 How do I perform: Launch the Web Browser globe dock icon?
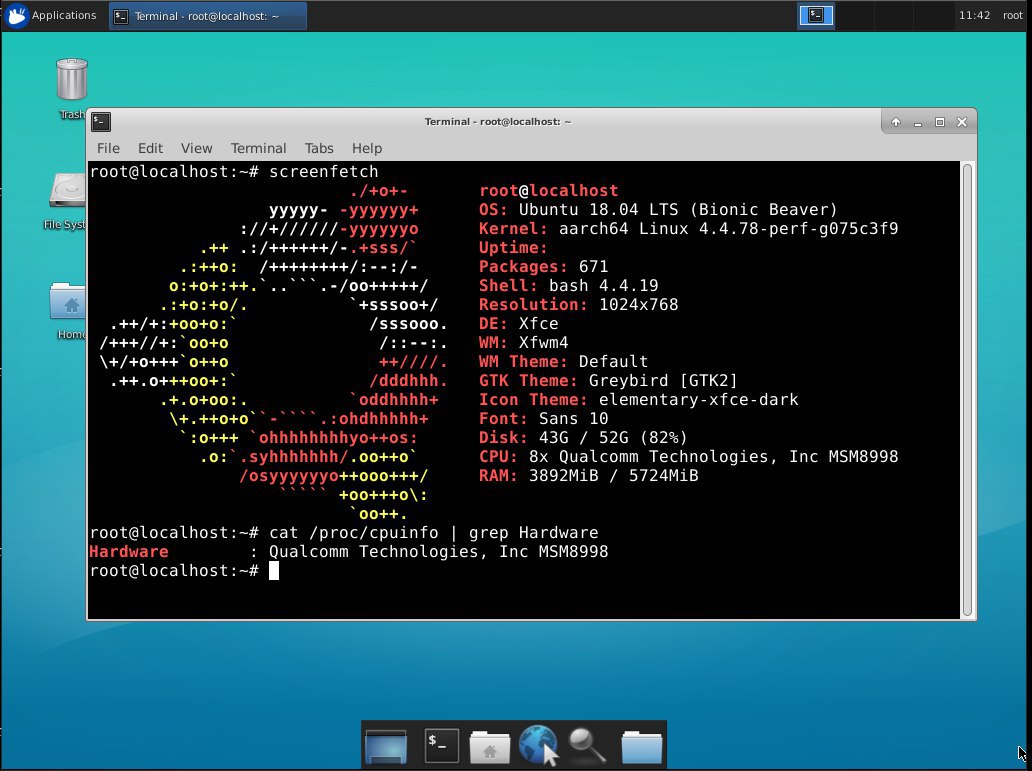coord(538,745)
